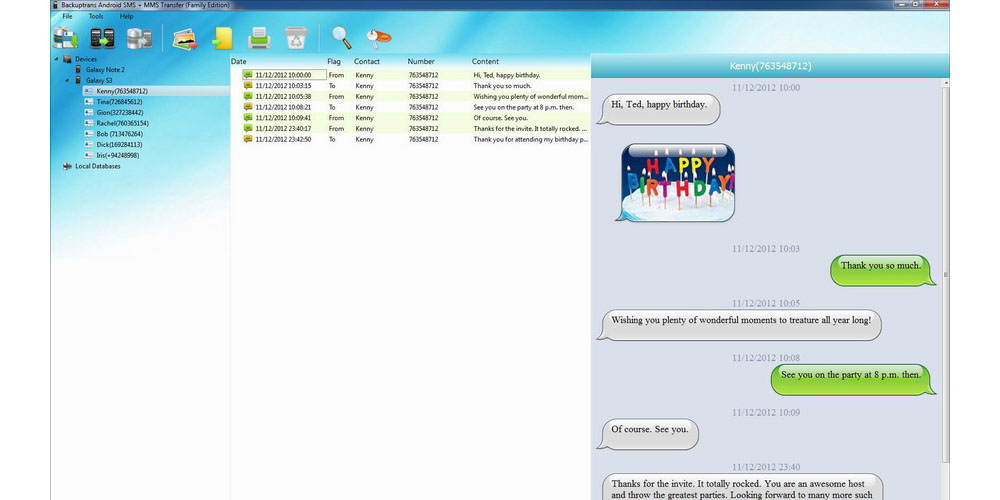Sort messages by the Date column header
Image resolution: width=1000 pixels, height=500 pixels.
(x=239, y=62)
